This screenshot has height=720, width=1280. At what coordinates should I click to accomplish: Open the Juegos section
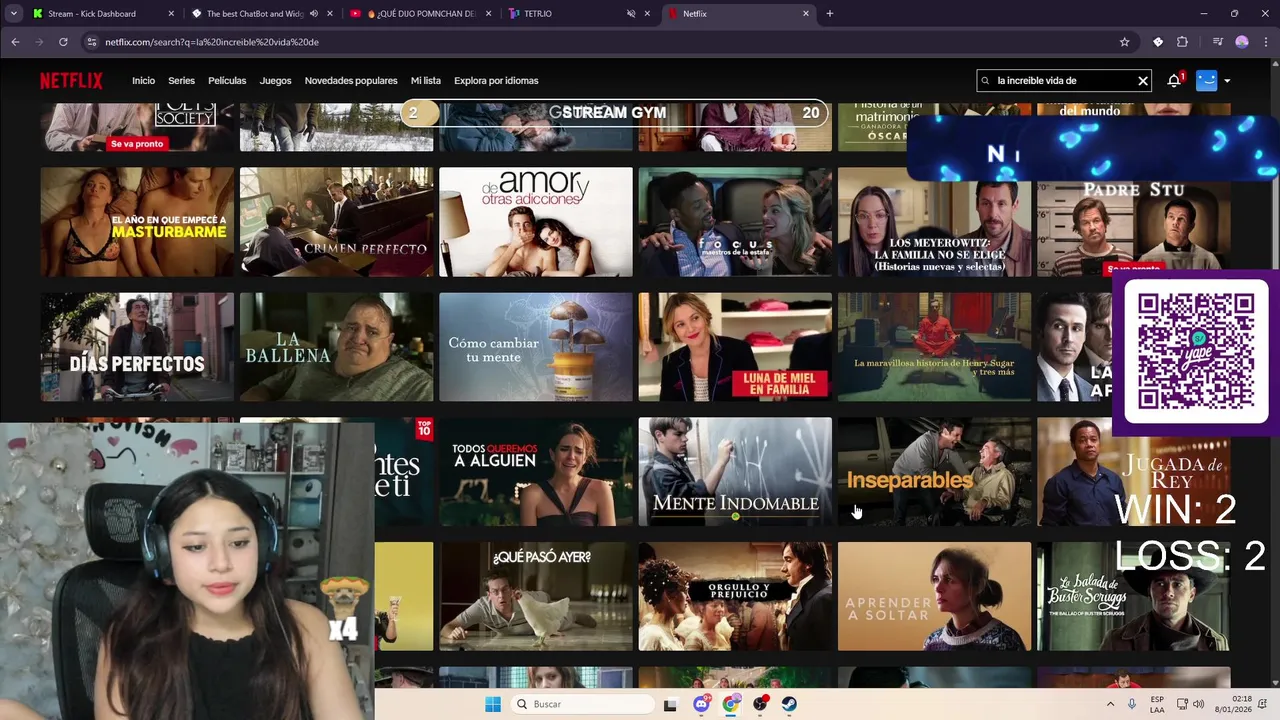coord(275,81)
